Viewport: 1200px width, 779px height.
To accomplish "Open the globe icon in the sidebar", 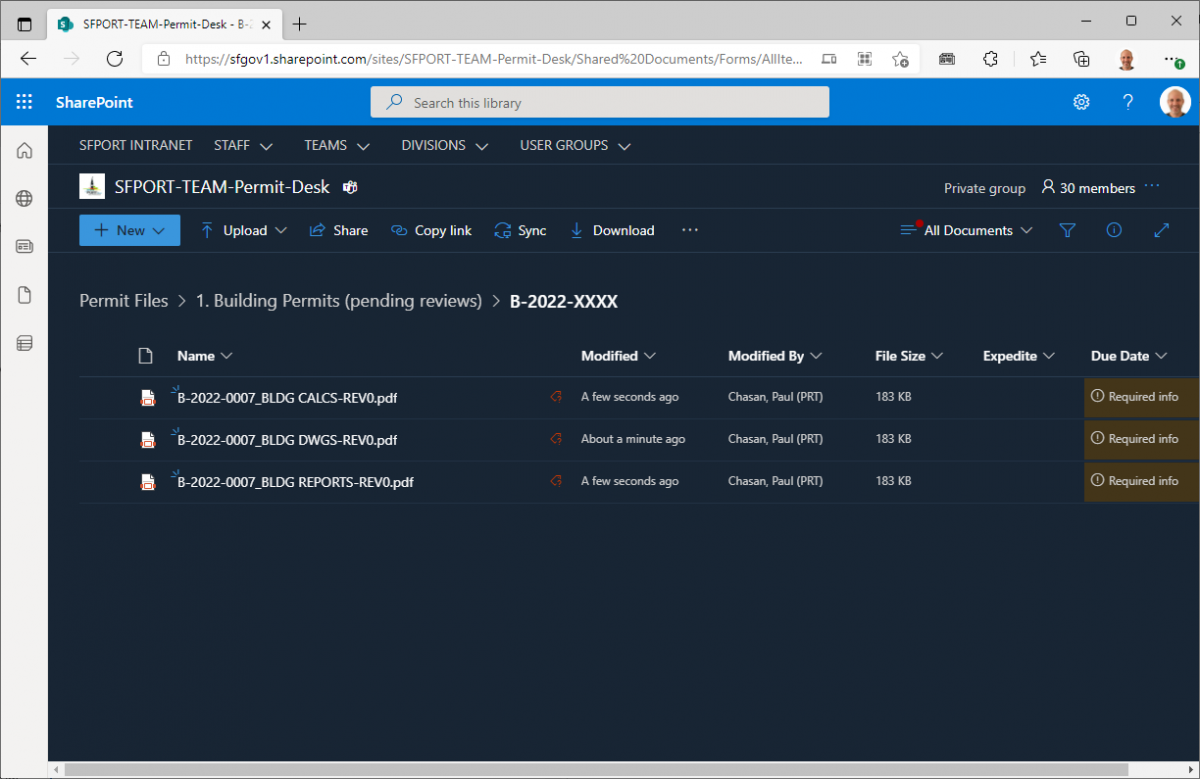I will [23, 198].
